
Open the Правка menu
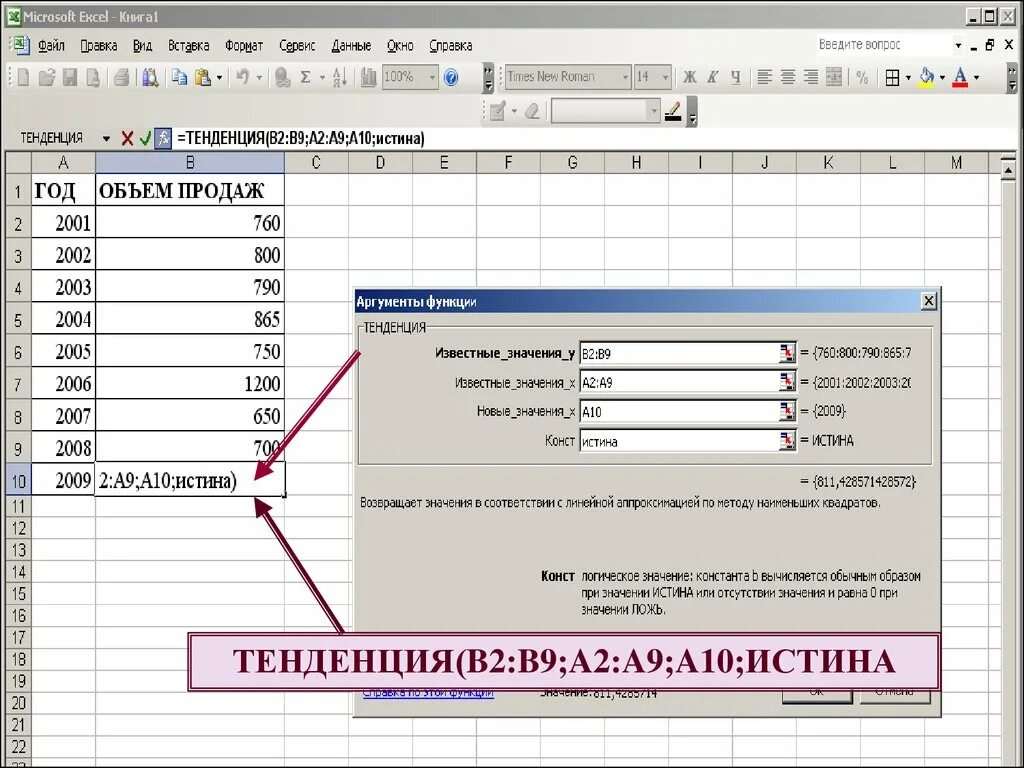click(x=99, y=46)
